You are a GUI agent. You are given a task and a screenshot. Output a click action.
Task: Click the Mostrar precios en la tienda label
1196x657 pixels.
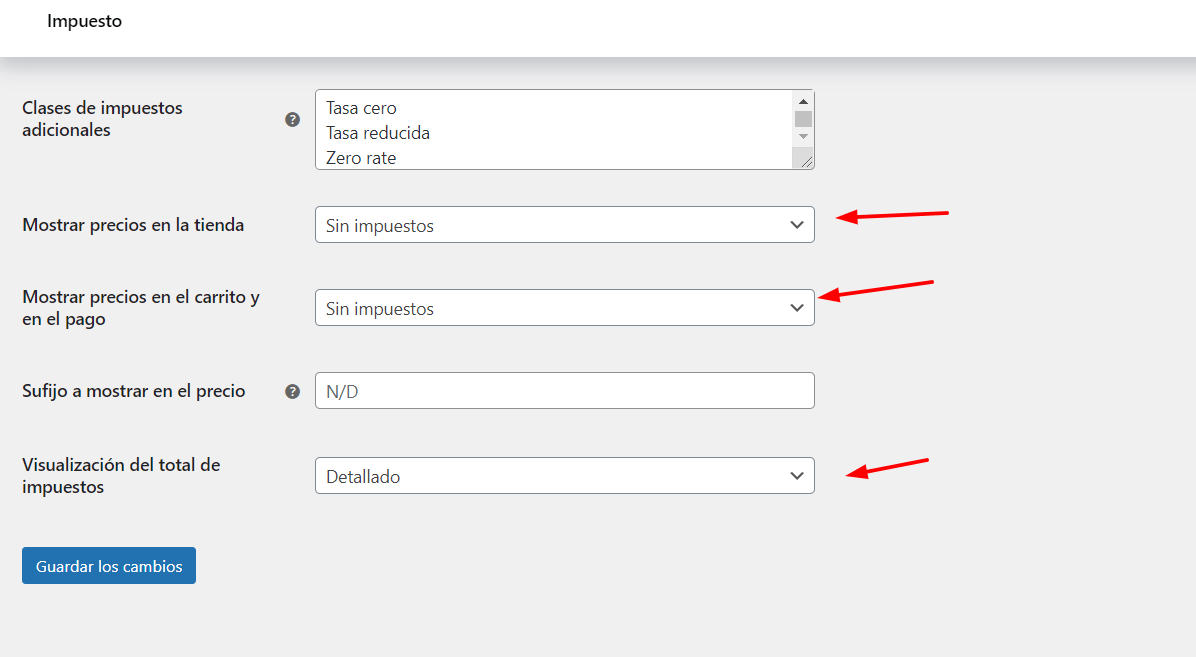pos(133,225)
